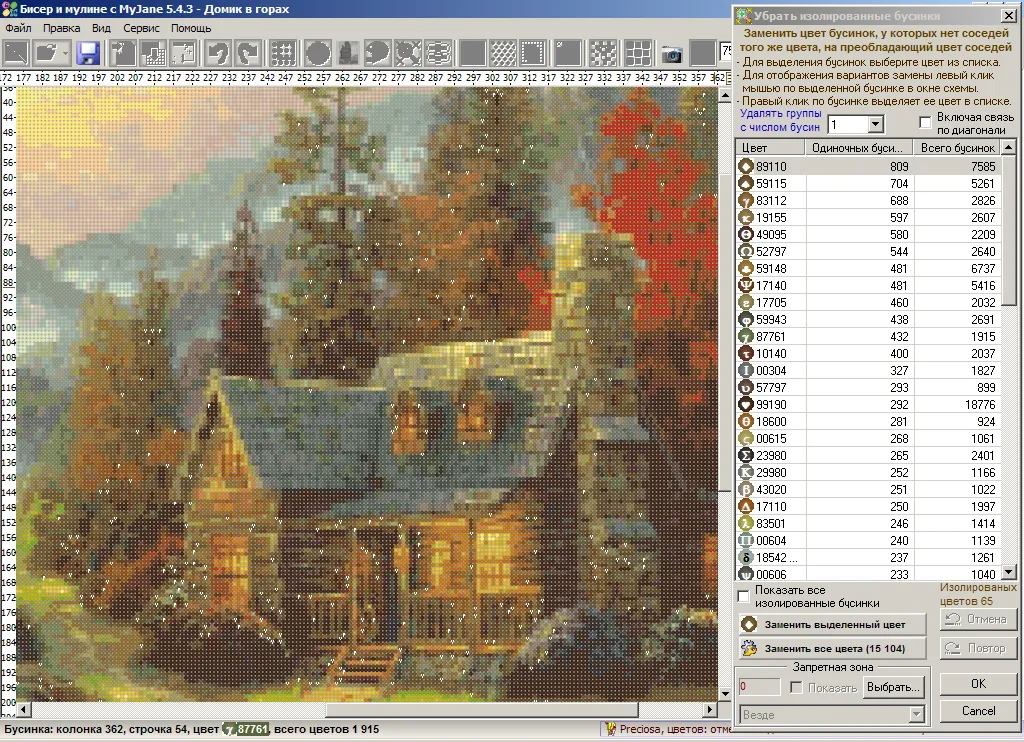Screen dimensions: 1024x742
Task: Click 'Заменить все цвета (15 104)' button
Action: [x=833, y=649]
